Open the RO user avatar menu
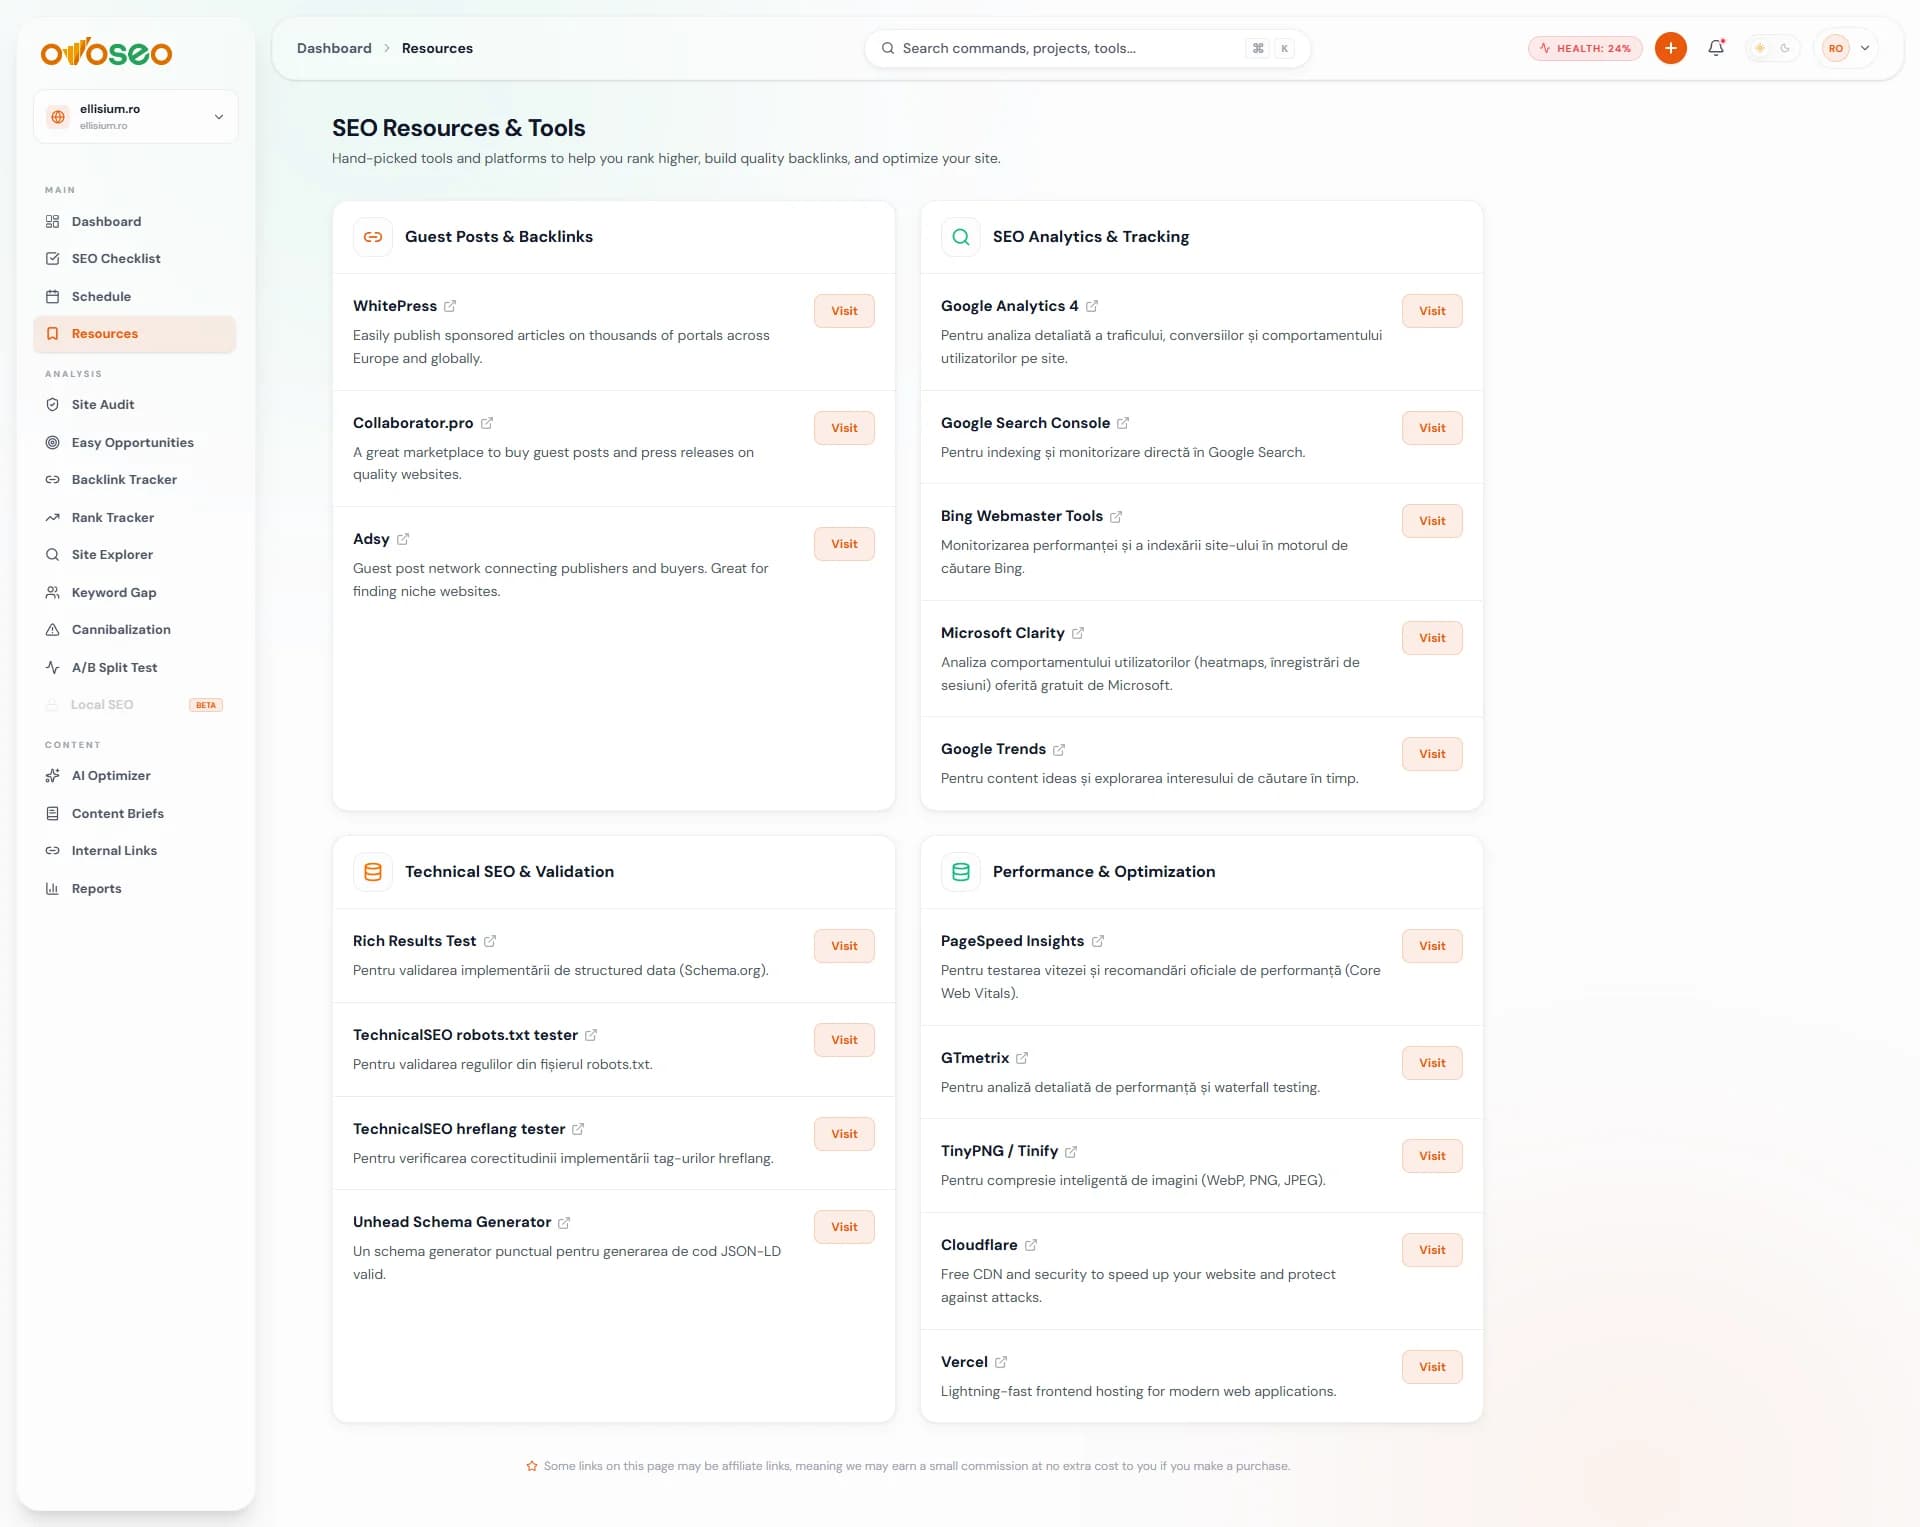Viewport: 1920px width, 1527px height. [1847, 48]
